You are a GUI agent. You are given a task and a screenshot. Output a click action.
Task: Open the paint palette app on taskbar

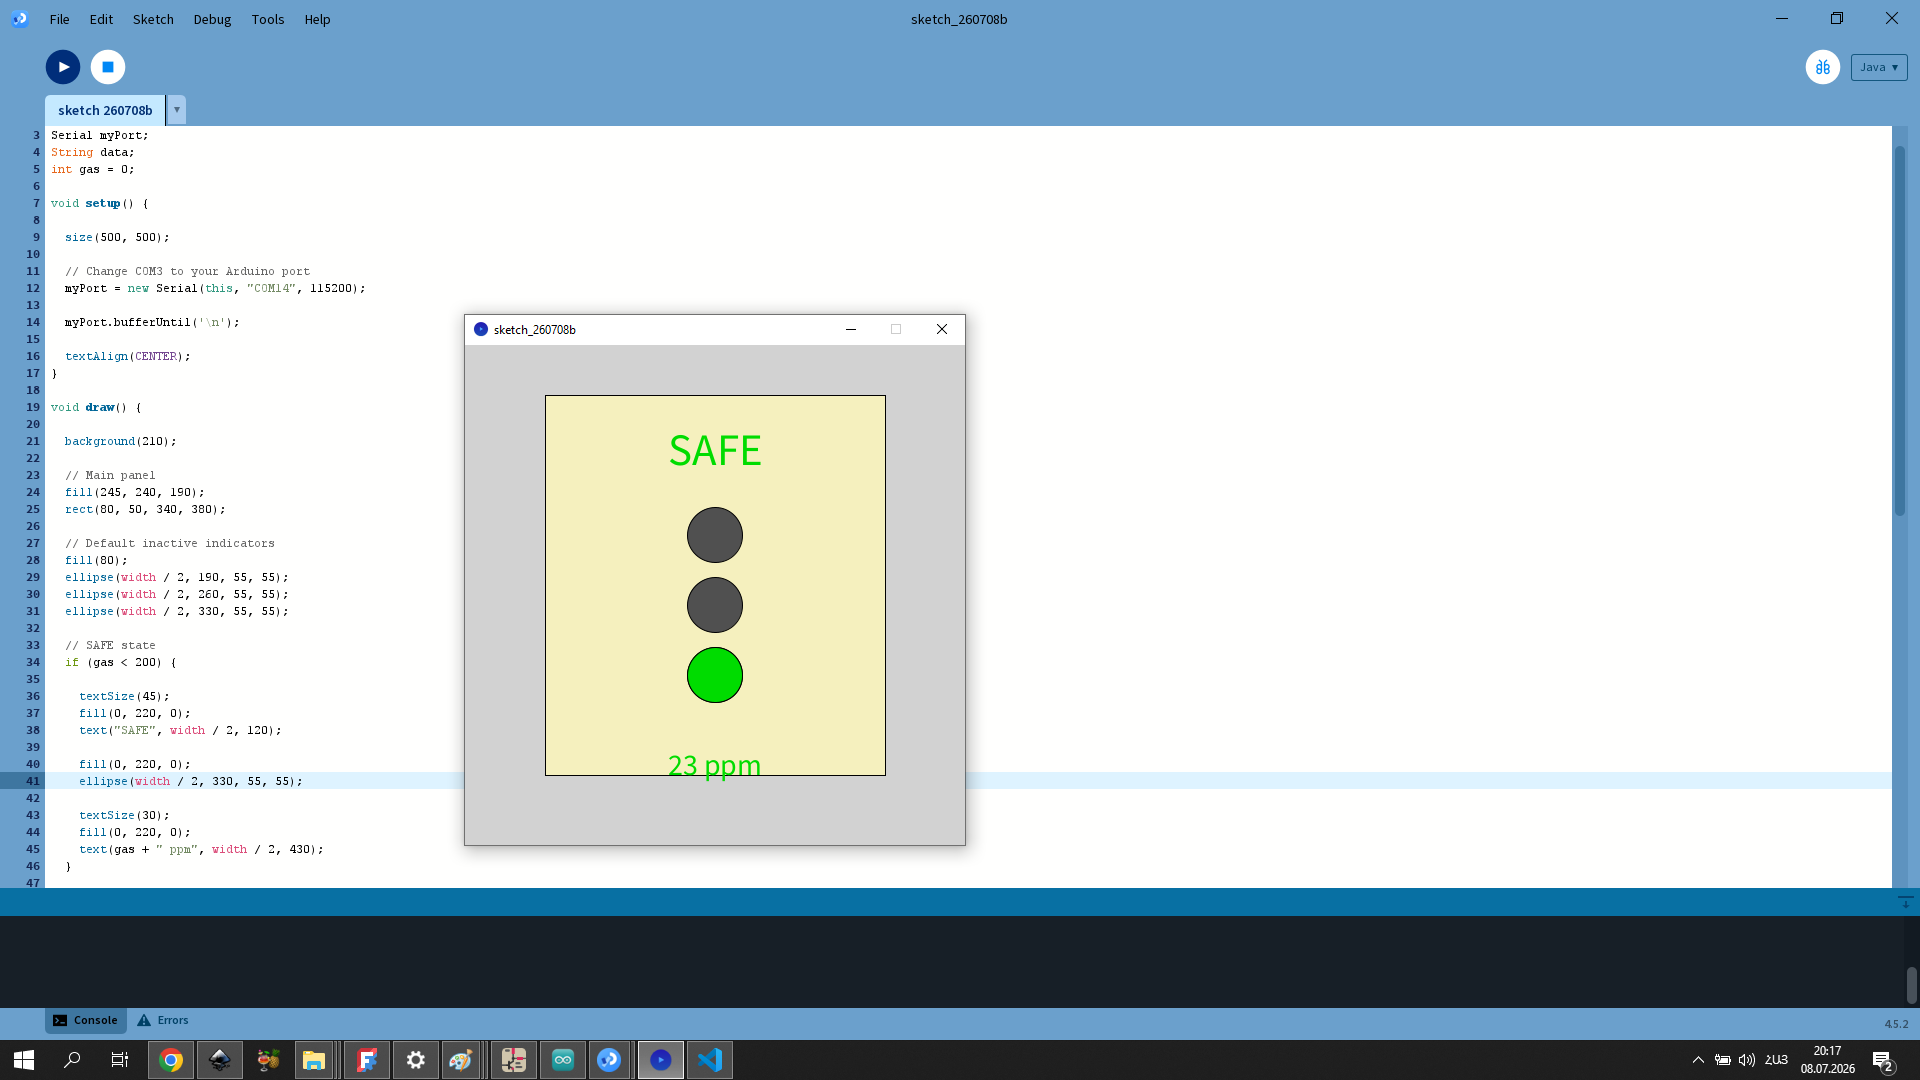(x=461, y=1060)
